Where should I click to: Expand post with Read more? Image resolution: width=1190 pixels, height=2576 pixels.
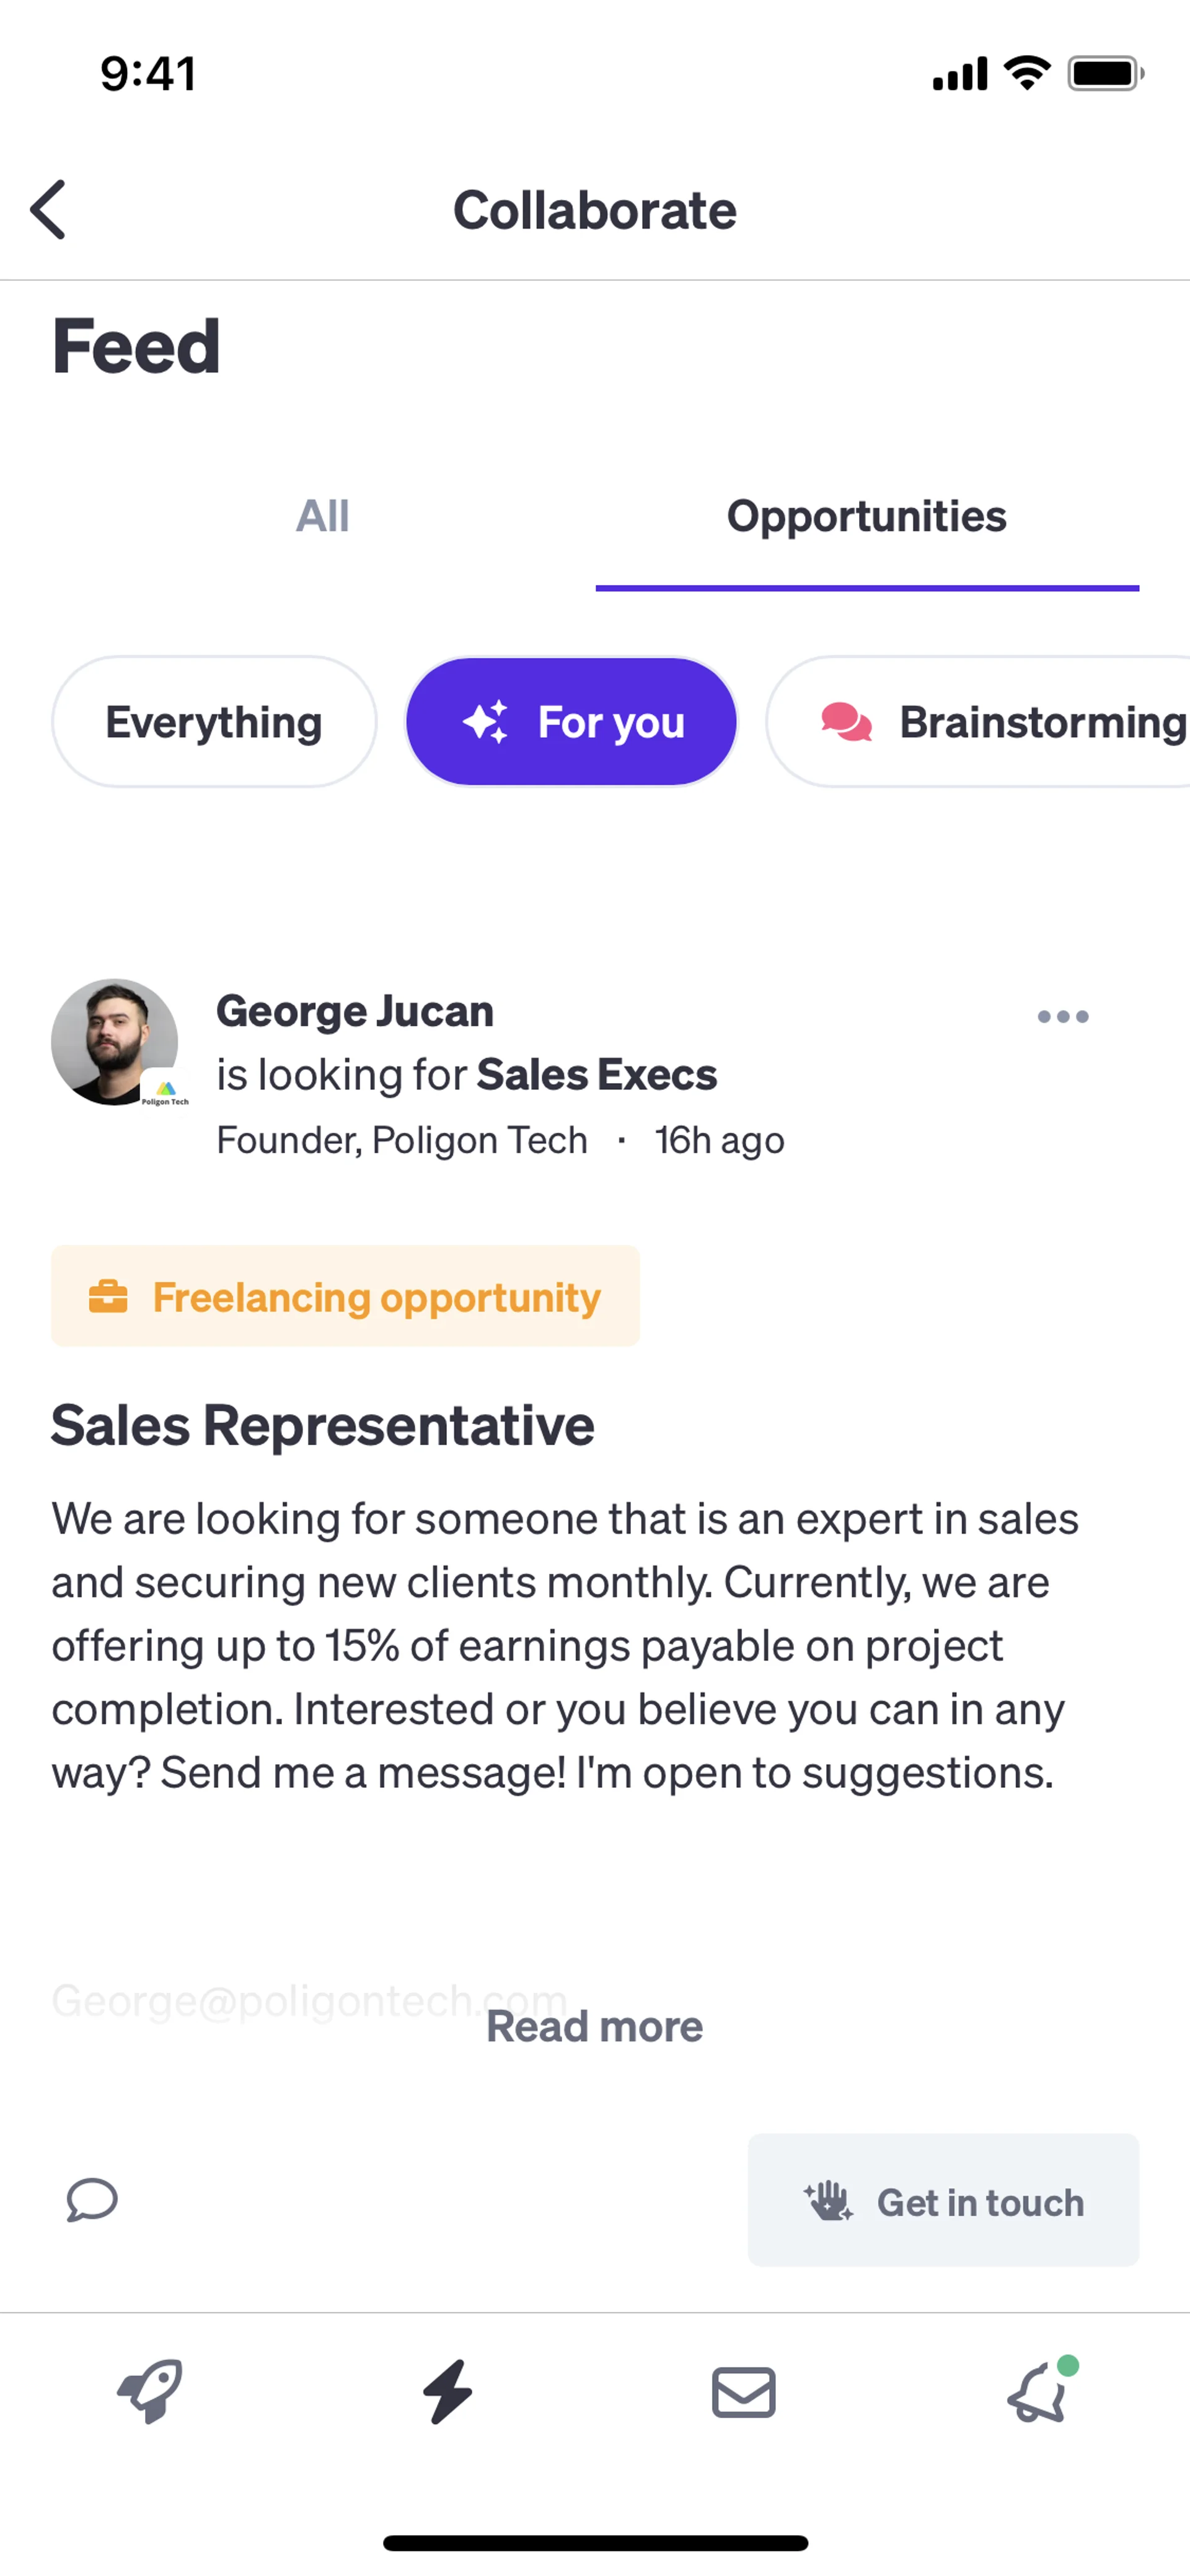pos(594,2027)
